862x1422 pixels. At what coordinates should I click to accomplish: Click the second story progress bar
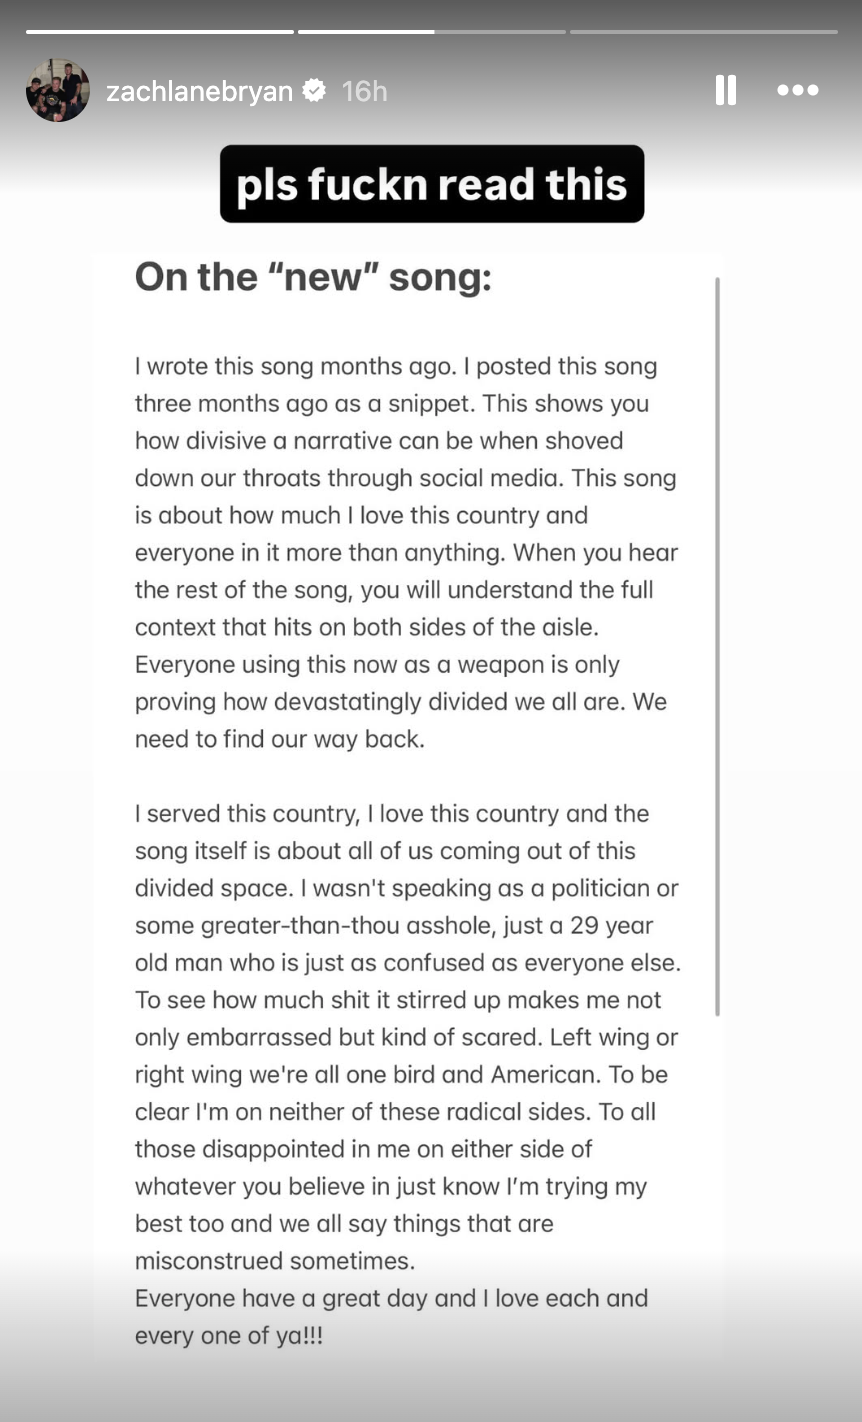coord(431,32)
